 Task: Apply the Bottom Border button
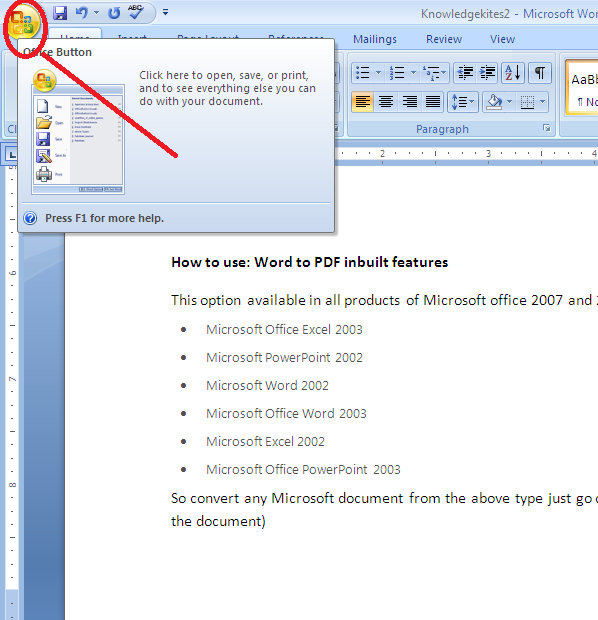click(x=527, y=102)
